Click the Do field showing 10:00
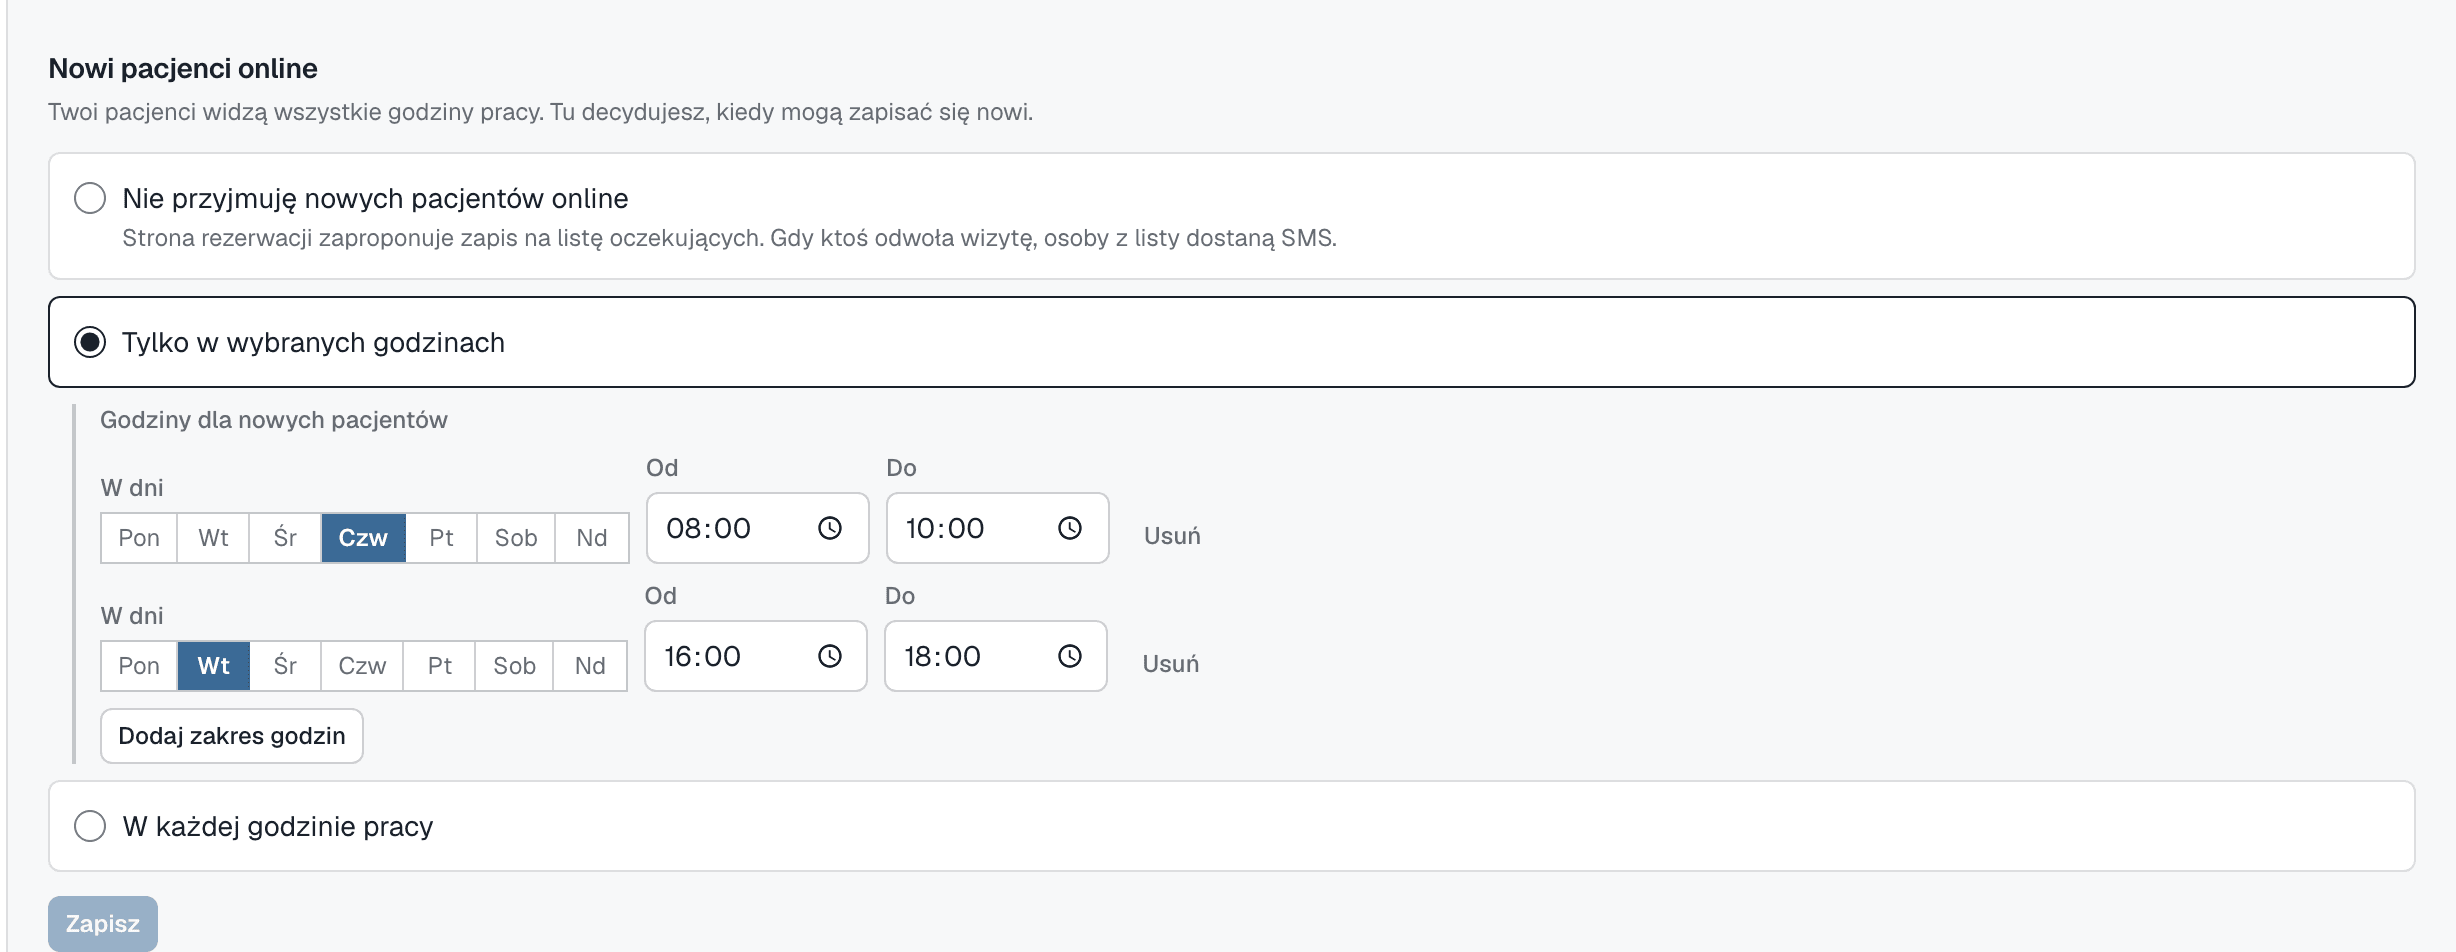This screenshot has width=2456, height=952. tap(997, 528)
